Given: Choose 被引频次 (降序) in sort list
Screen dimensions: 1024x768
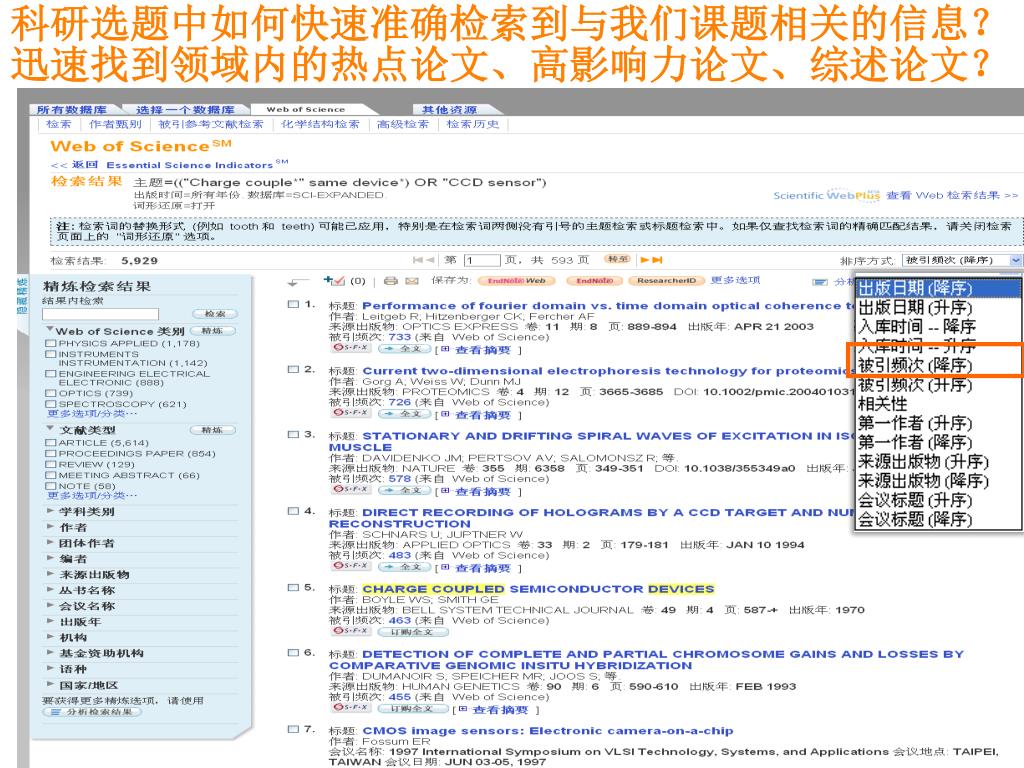Looking at the screenshot, I should (938, 365).
